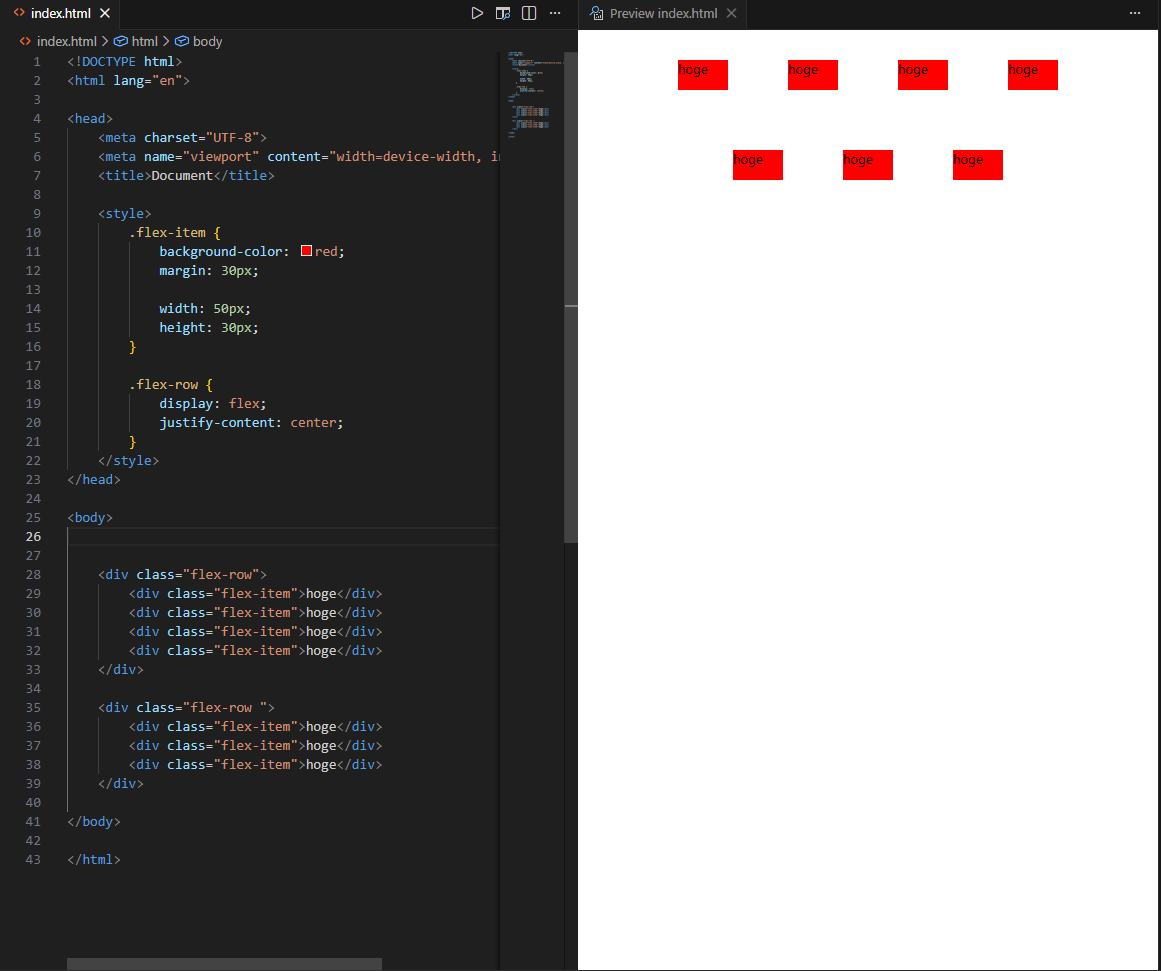Click the Run play icon in editor toolbar
This screenshot has width=1161, height=971.
(477, 13)
